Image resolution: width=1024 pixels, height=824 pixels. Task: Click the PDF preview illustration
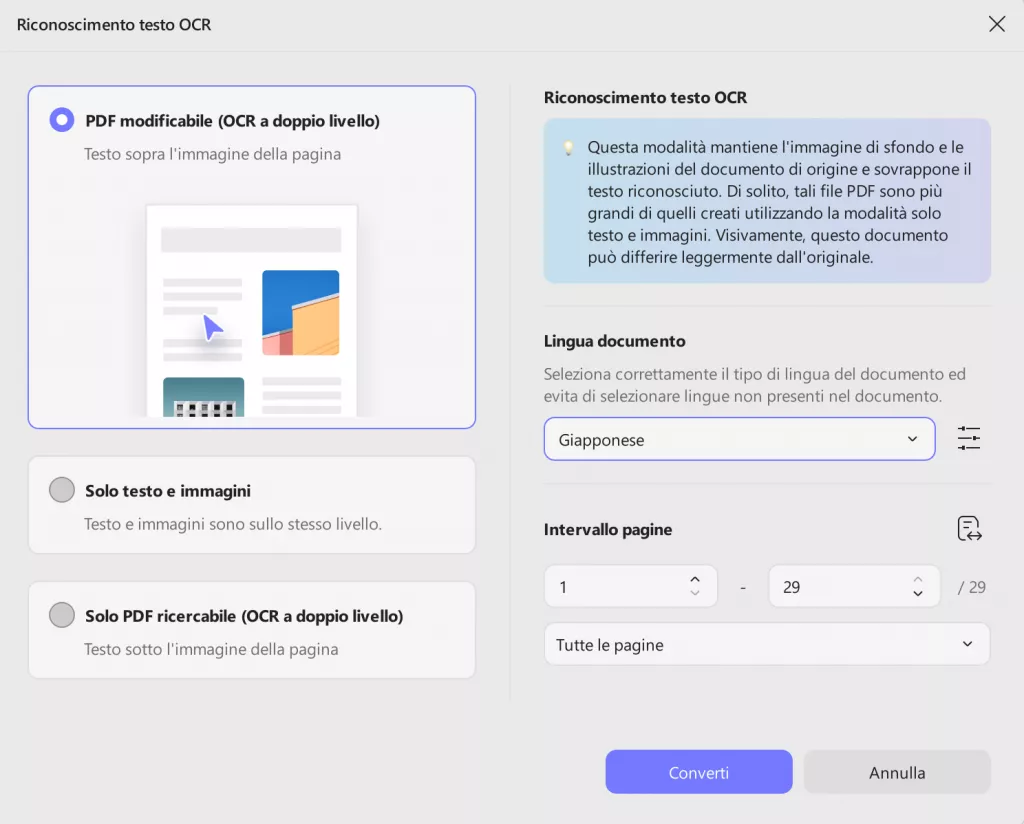pyautogui.click(x=251, y=310)
